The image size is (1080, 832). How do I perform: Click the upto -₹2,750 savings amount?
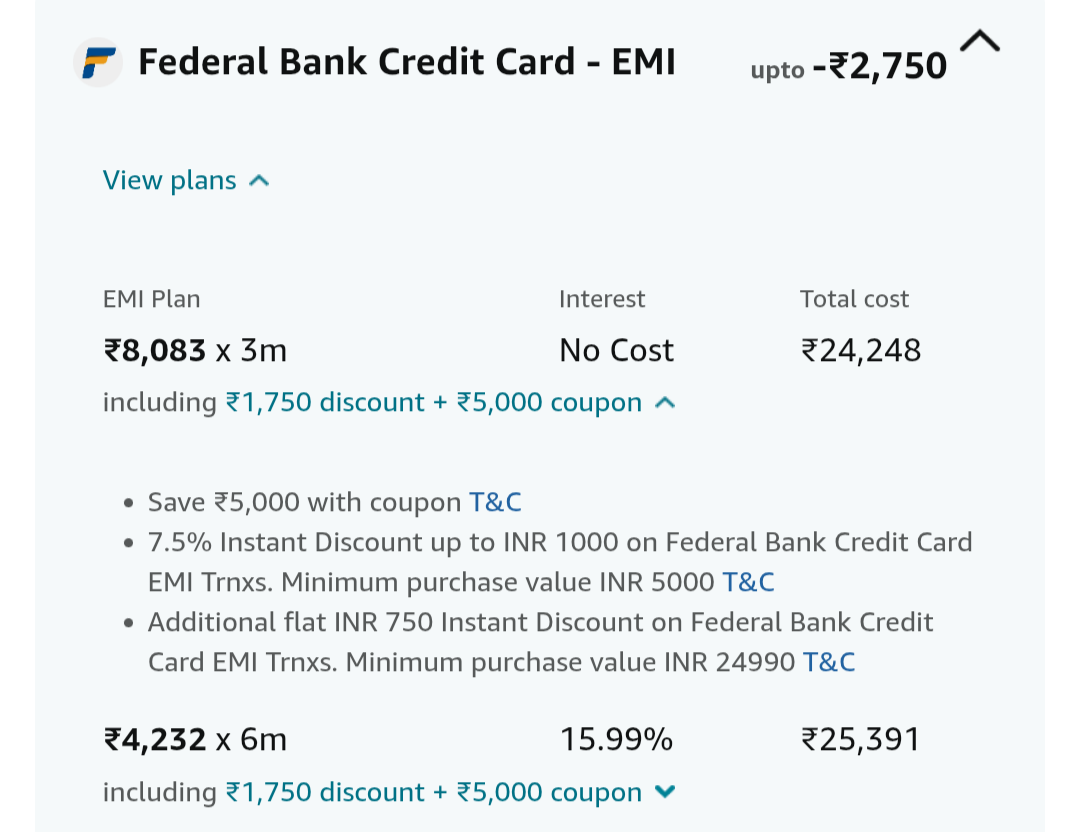tap(848, 67)
